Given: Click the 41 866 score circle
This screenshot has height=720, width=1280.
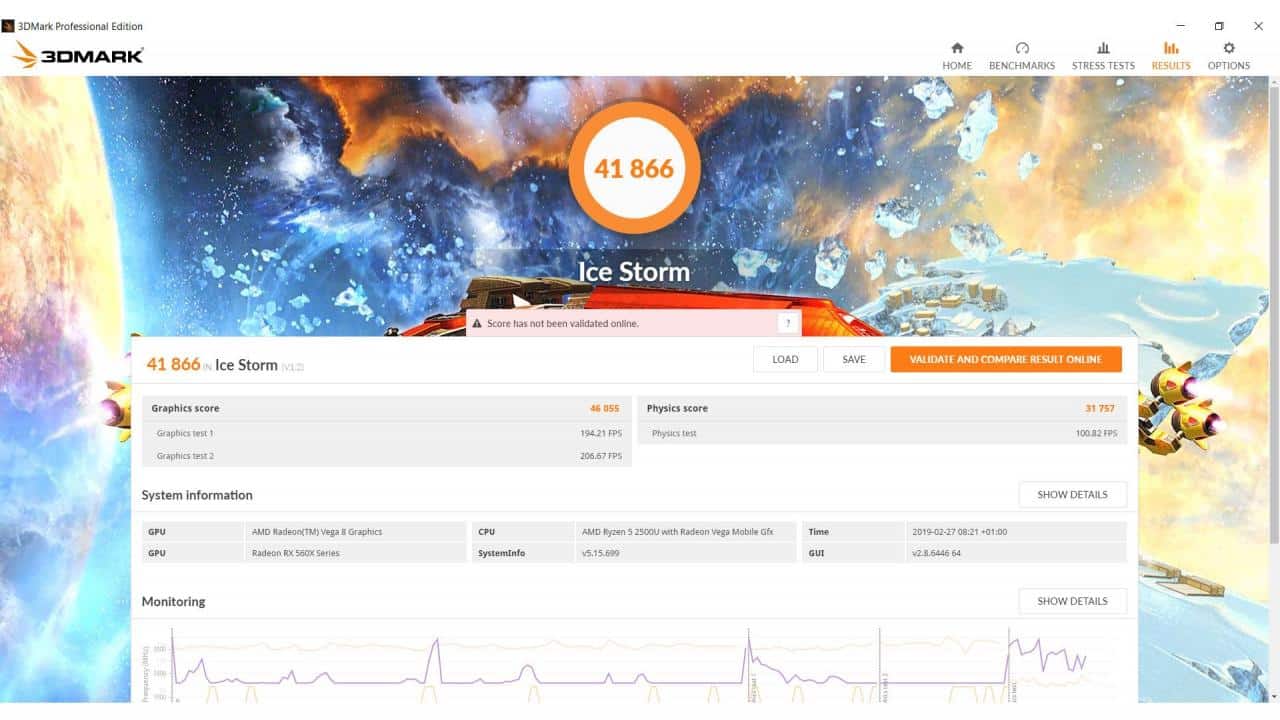Looking at the screenshot, I should coord(634,169).
